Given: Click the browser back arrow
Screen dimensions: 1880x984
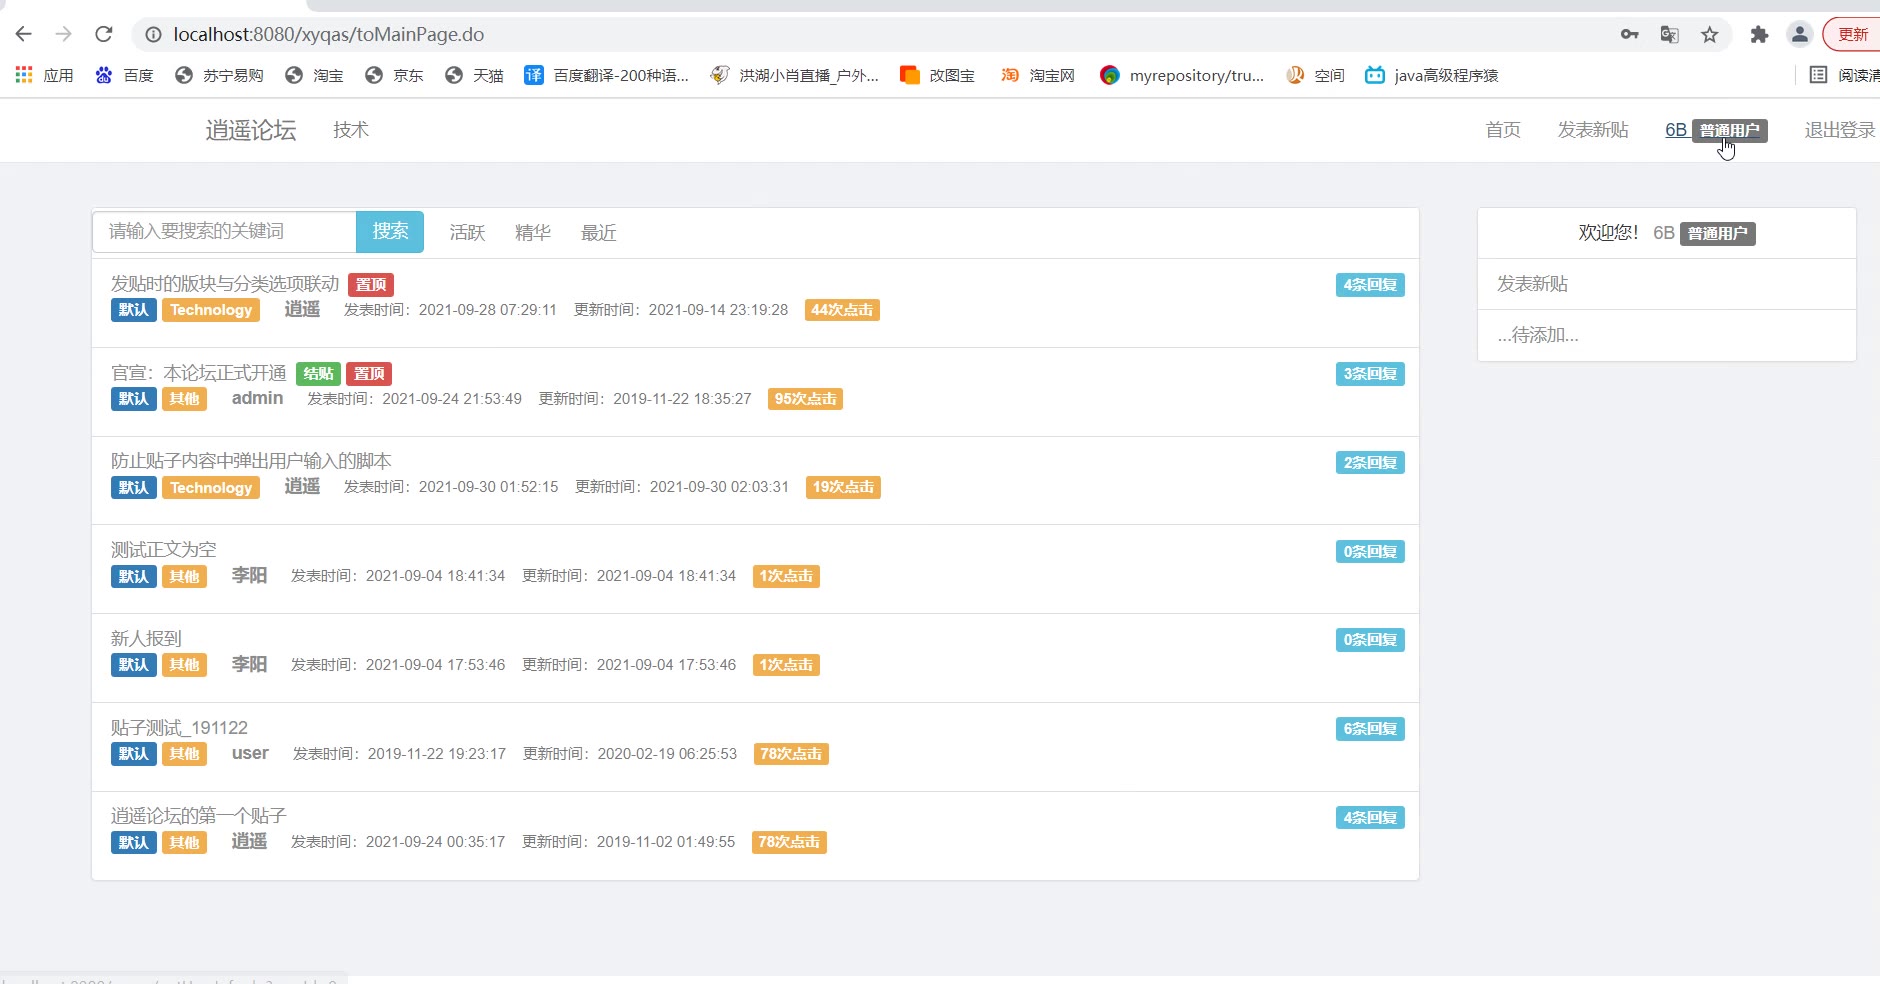Looking at the screenshot, I should coord(24,34).
